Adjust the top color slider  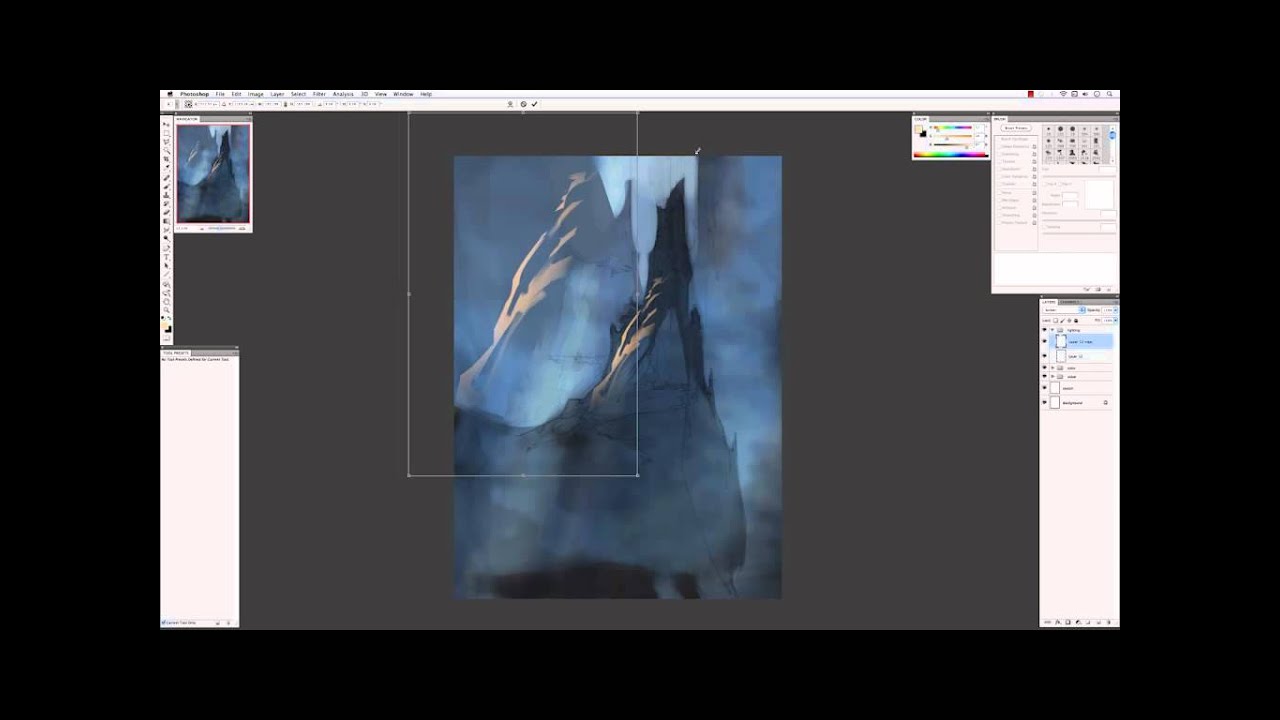953,128
